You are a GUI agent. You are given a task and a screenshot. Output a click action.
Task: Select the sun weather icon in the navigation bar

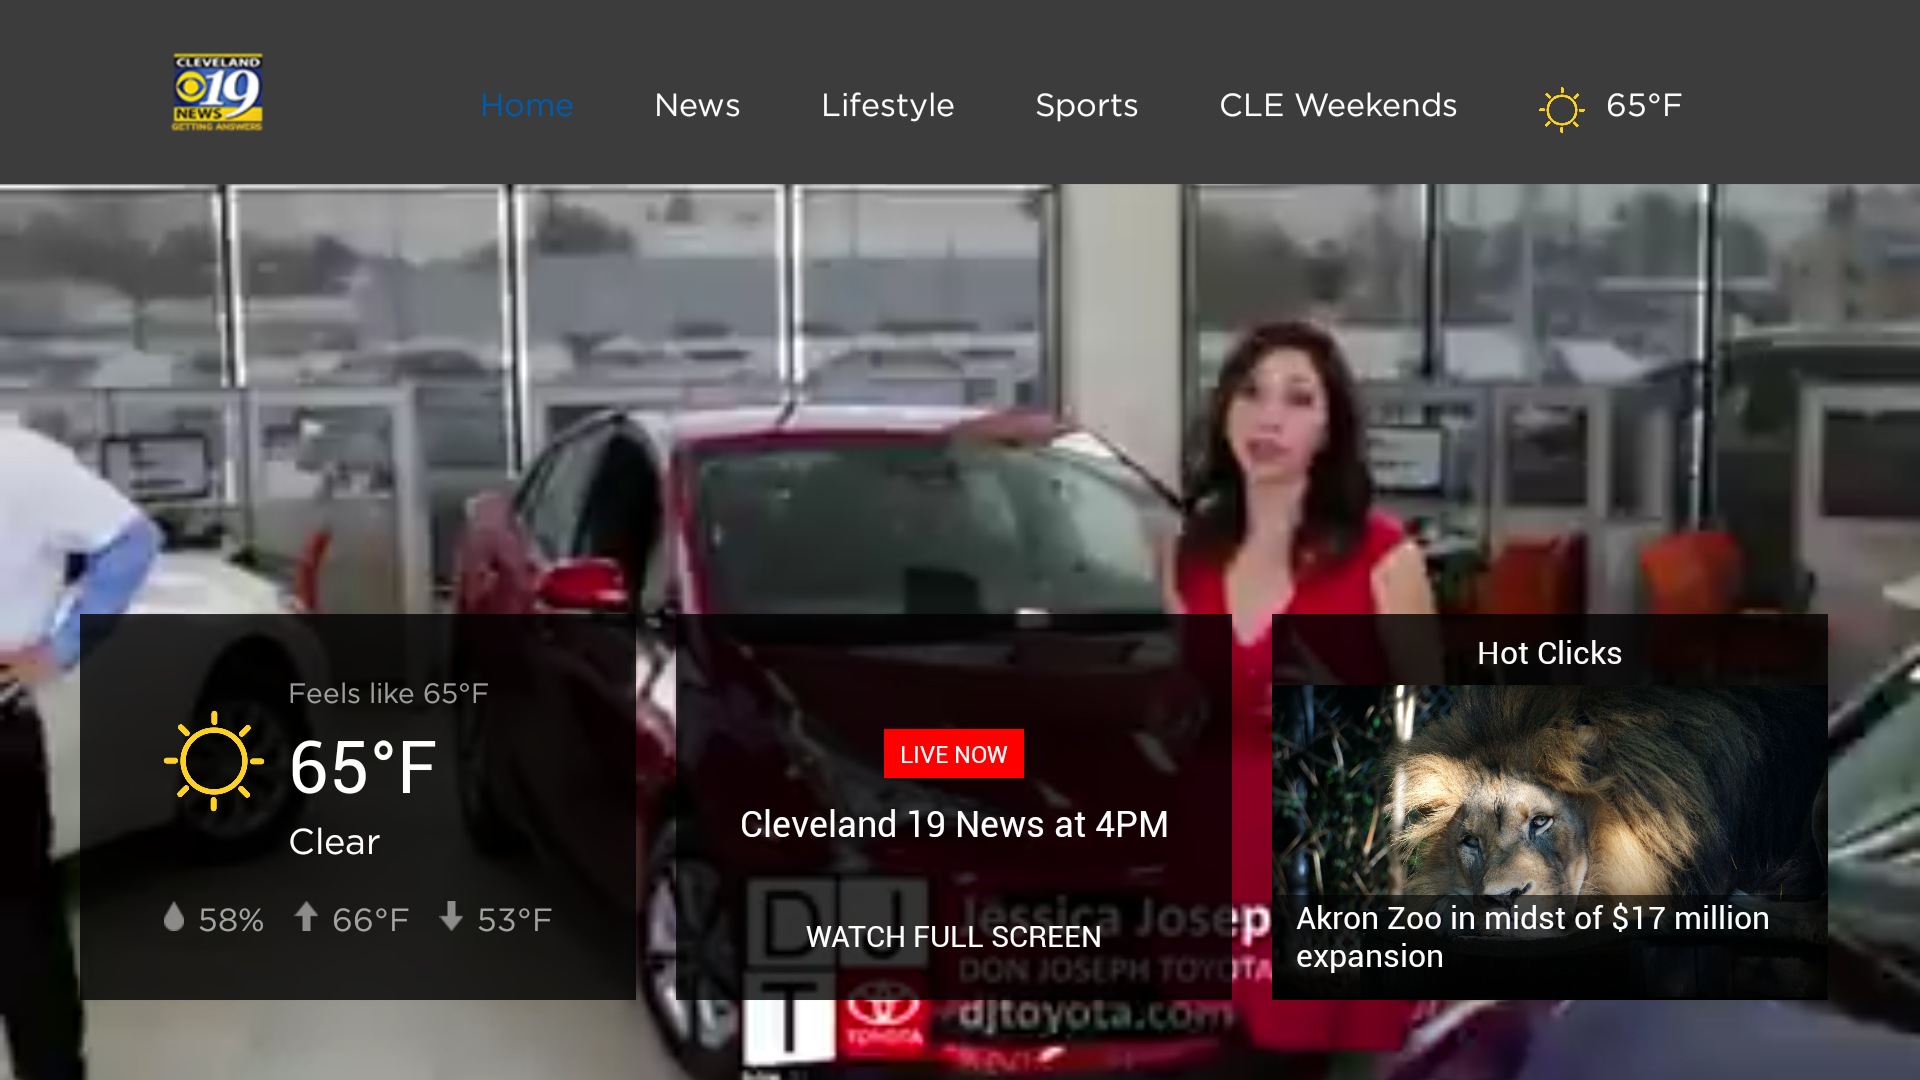(1561, 107)
